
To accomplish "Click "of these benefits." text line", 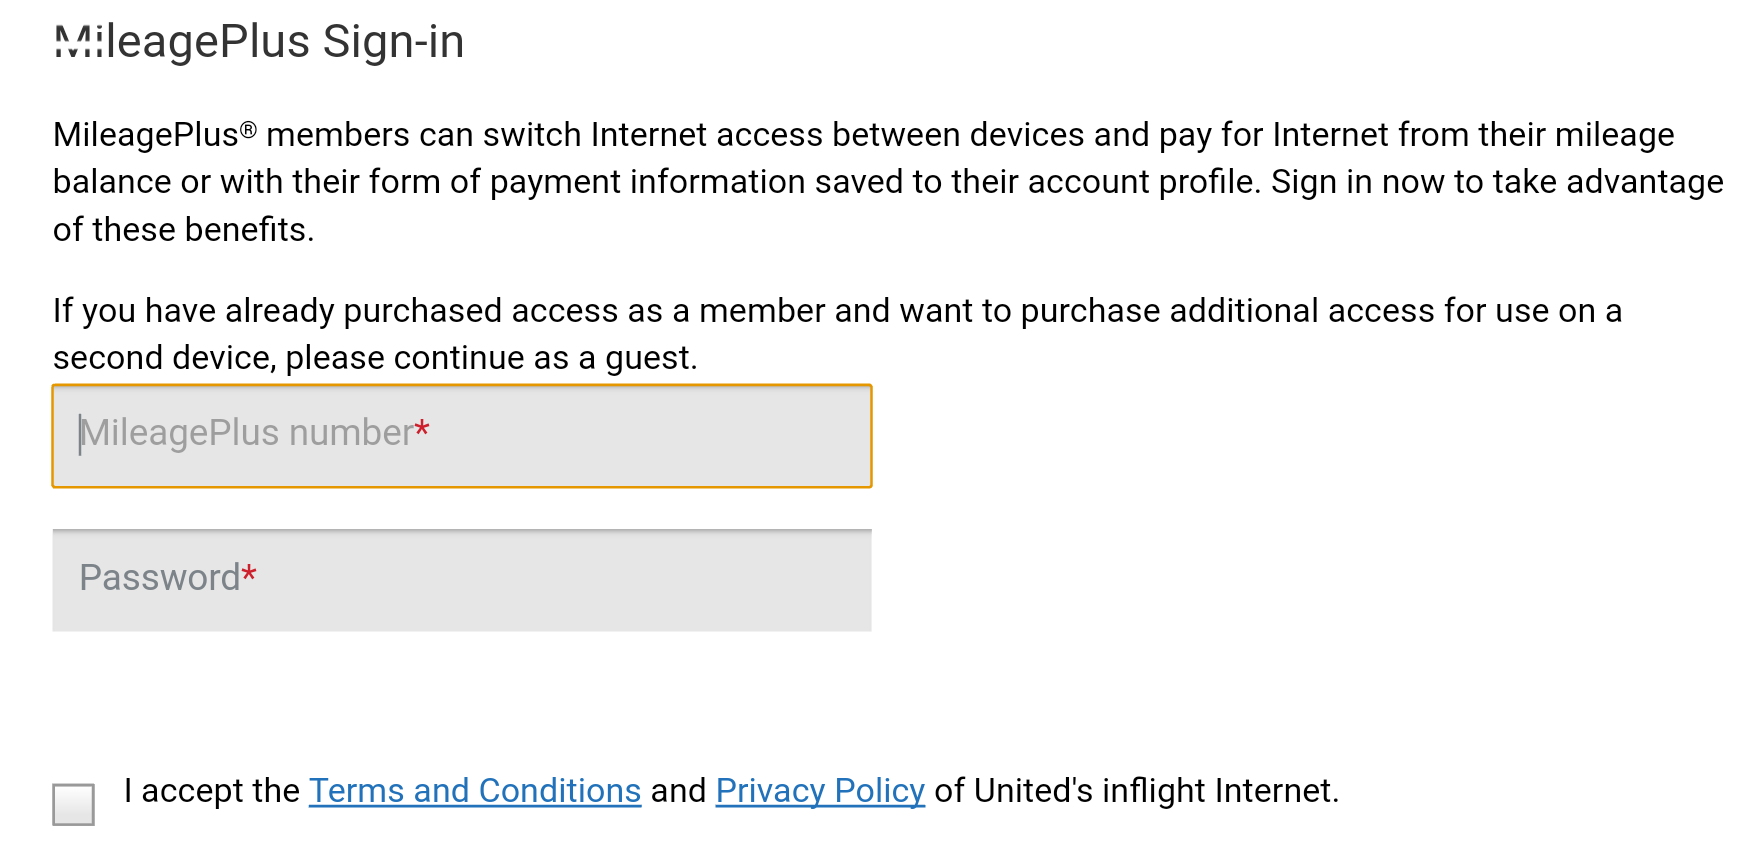I will 183,230.
